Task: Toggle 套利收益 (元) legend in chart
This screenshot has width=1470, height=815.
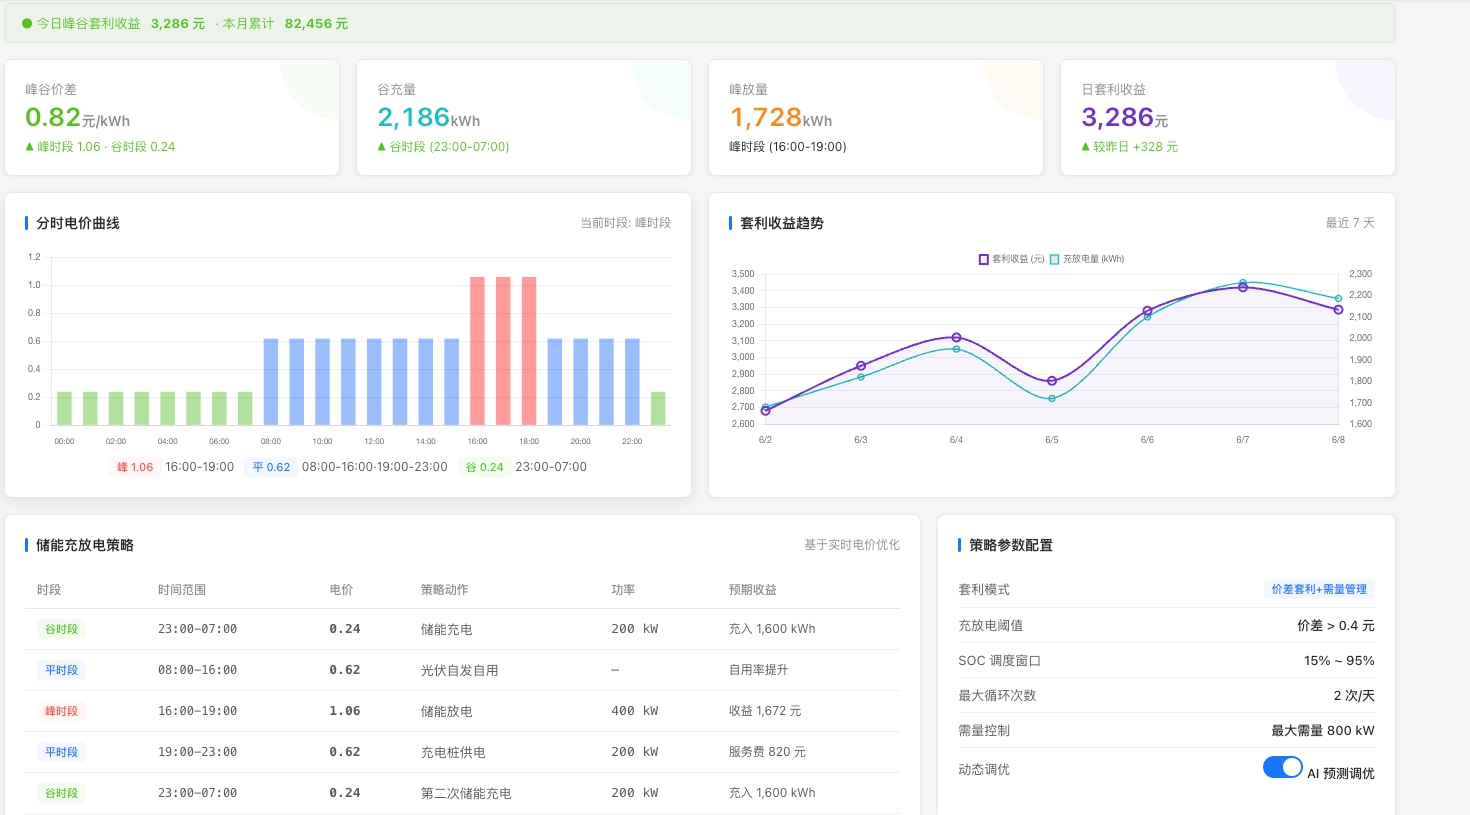Action: pyautogui.click(x=1011, y=259)
